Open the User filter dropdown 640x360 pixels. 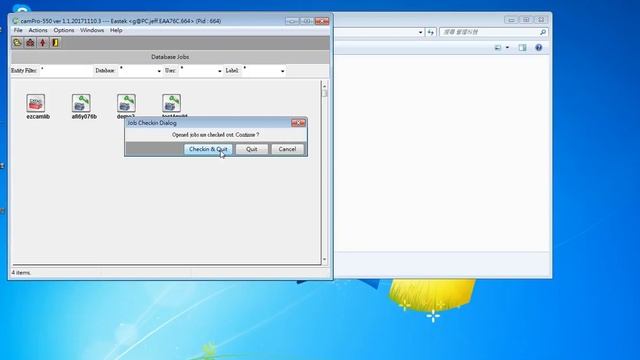[220, 71]
